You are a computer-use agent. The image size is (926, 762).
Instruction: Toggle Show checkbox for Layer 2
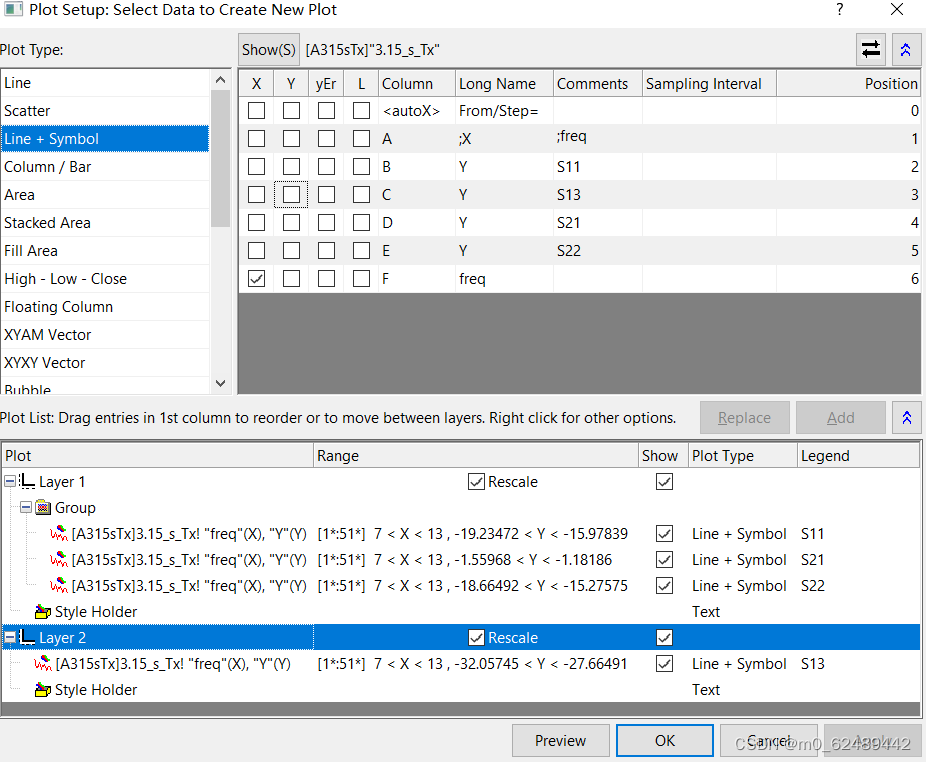pyautogui.click(x=664, y=637)
